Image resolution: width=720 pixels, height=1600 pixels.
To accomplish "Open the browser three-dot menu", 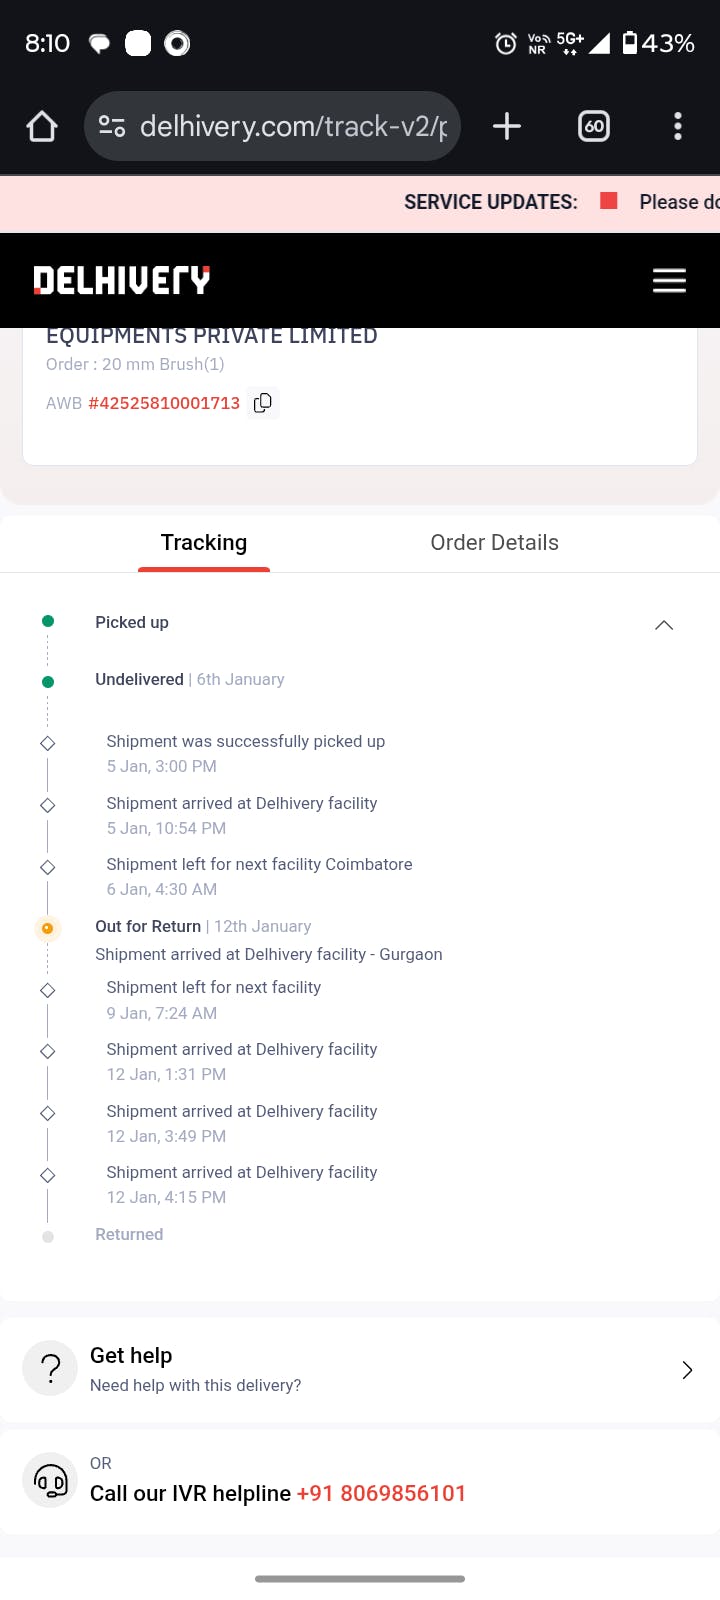I will [x=678, y=126].
